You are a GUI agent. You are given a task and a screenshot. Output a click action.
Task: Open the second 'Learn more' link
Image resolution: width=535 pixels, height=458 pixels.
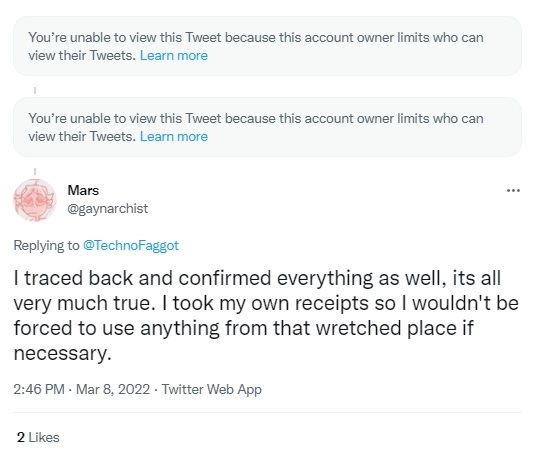click(174, 136)
